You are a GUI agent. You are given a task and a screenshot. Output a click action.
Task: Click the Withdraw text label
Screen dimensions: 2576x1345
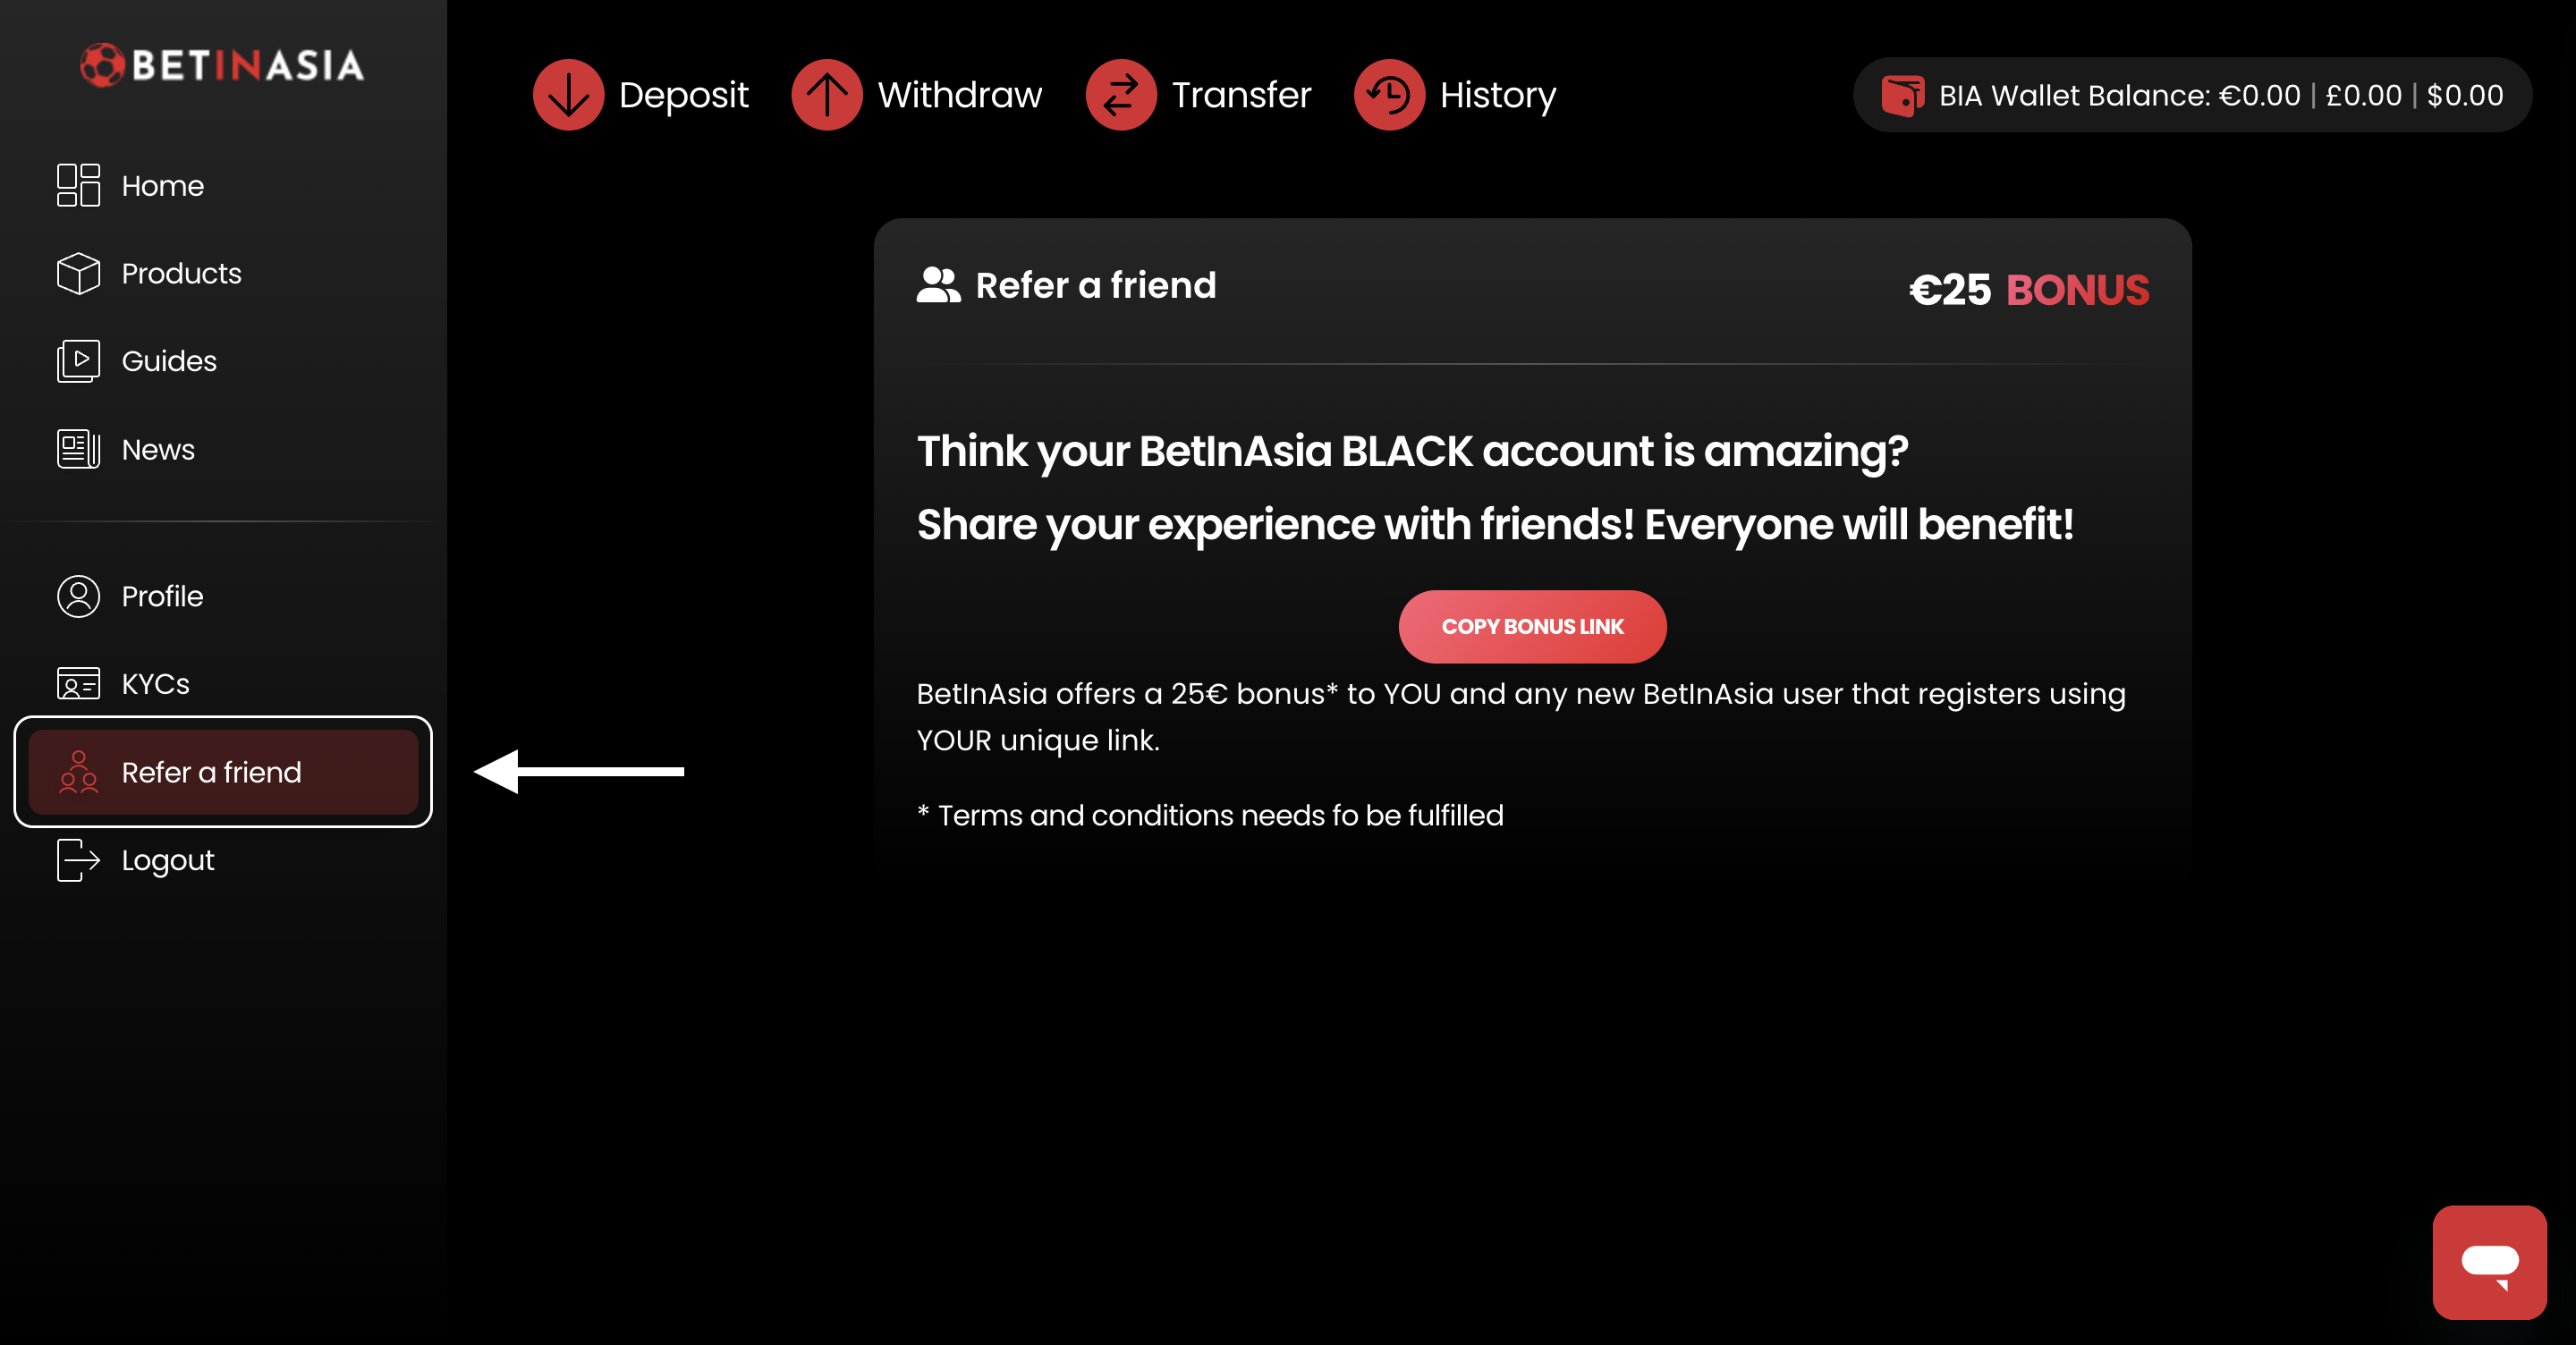(959, 95)
